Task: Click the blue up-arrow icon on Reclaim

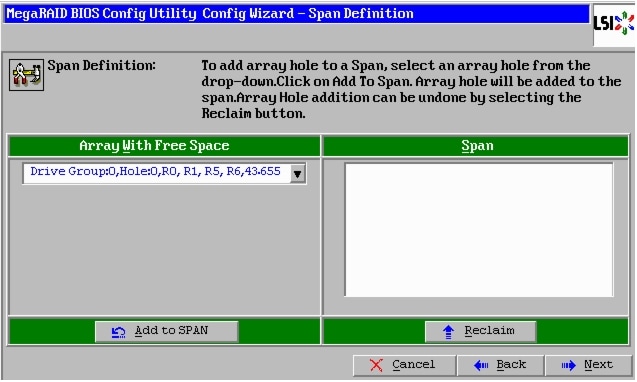Action: click(x=448, y=332)
